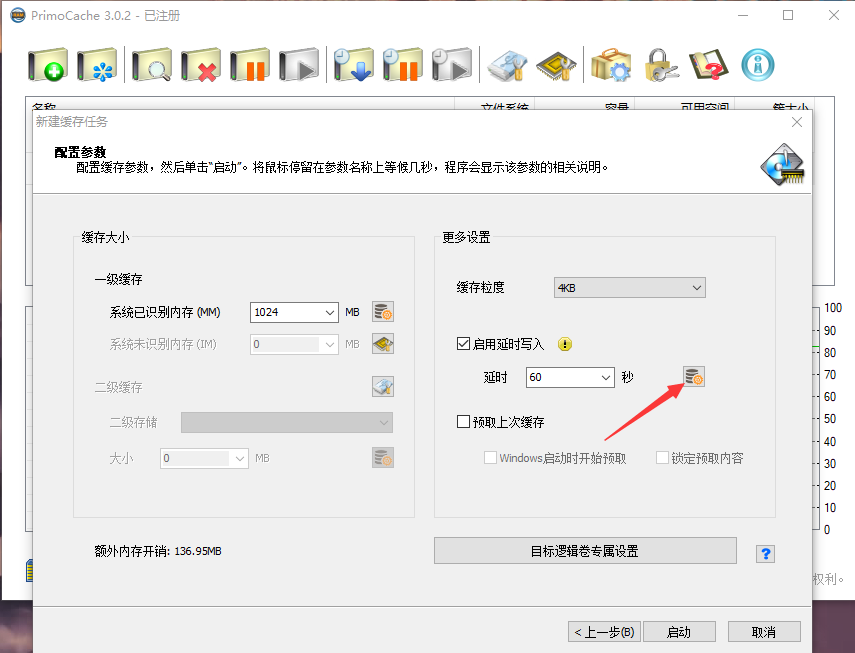Image resolution: width=855 pixels, height=653 pixels.
Task: Open the blue round About info icon
Action: pos(758,65)
